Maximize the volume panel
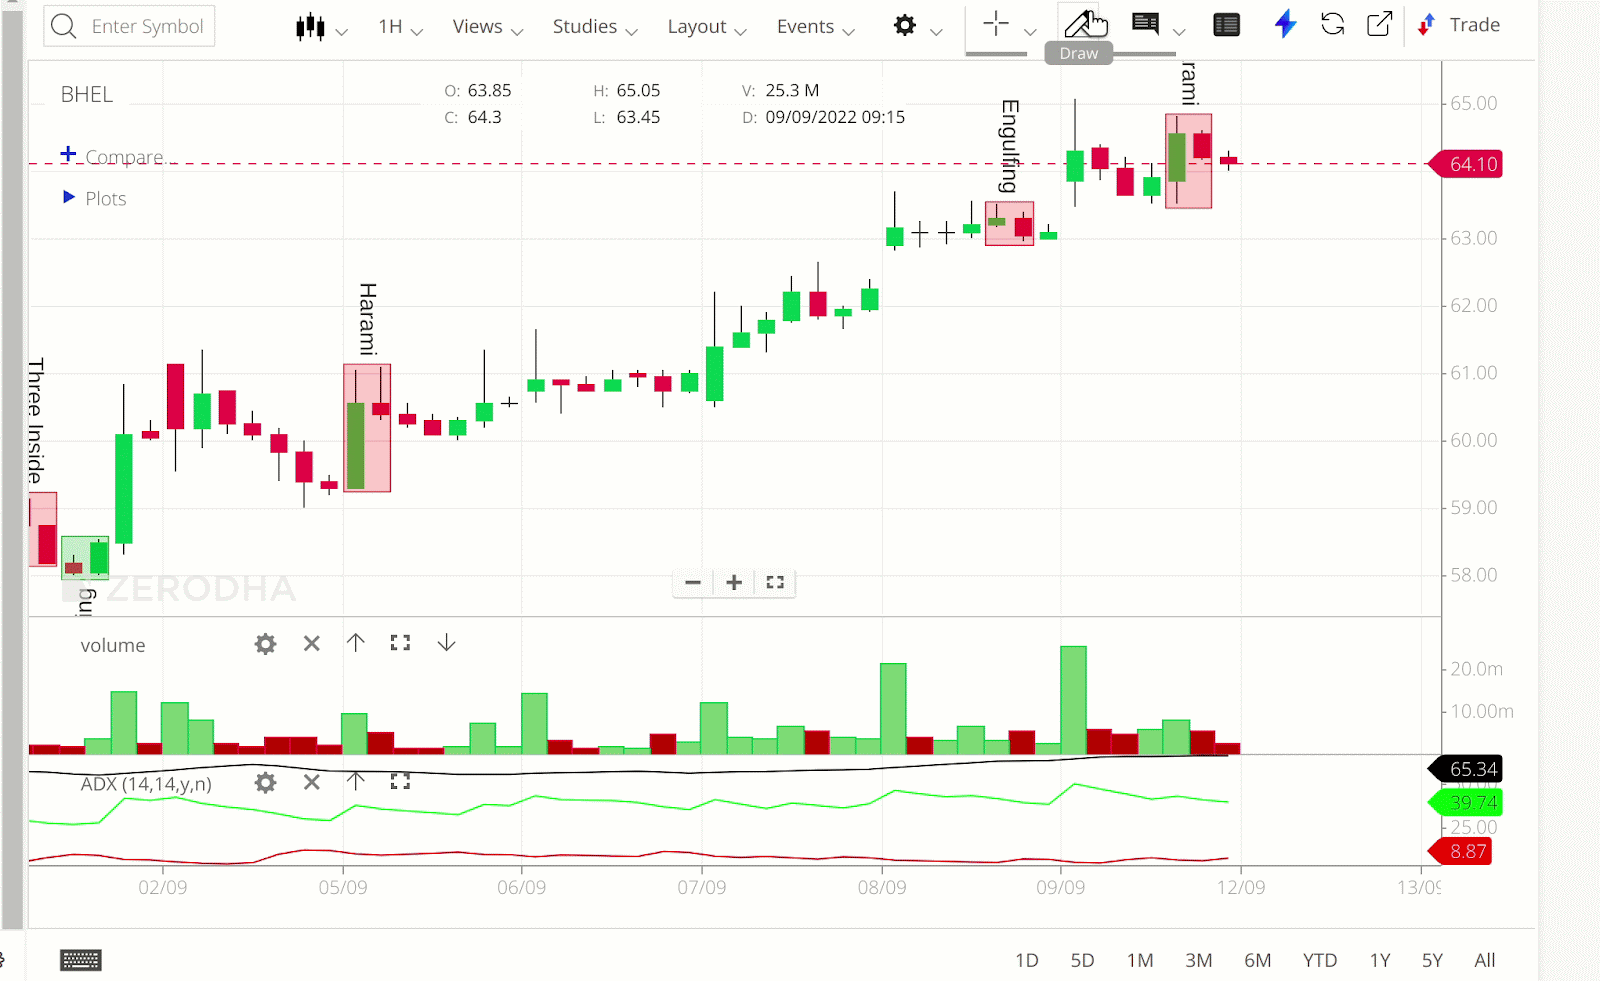Screen dimensions: 1600x981 pyautogui.click(x=400, y=643)
